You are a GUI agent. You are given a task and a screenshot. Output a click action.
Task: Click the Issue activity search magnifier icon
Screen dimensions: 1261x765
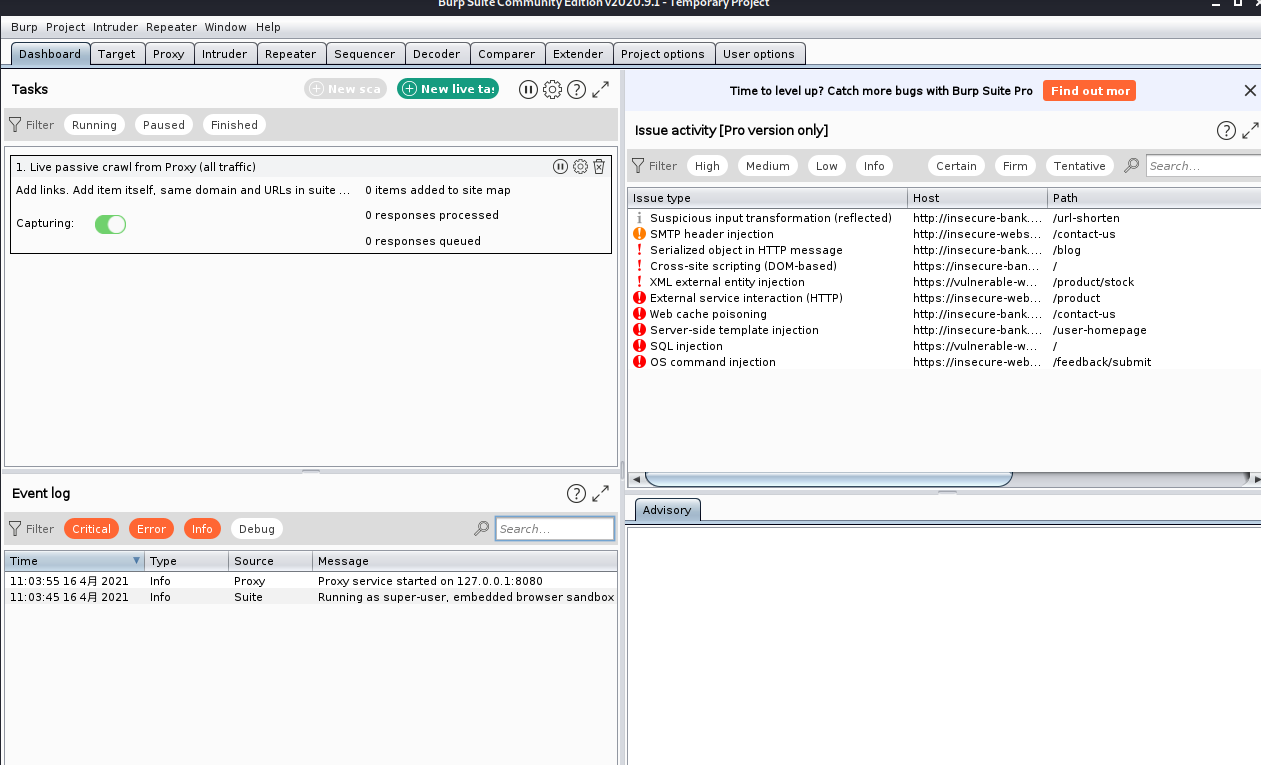pos(1131,166)
